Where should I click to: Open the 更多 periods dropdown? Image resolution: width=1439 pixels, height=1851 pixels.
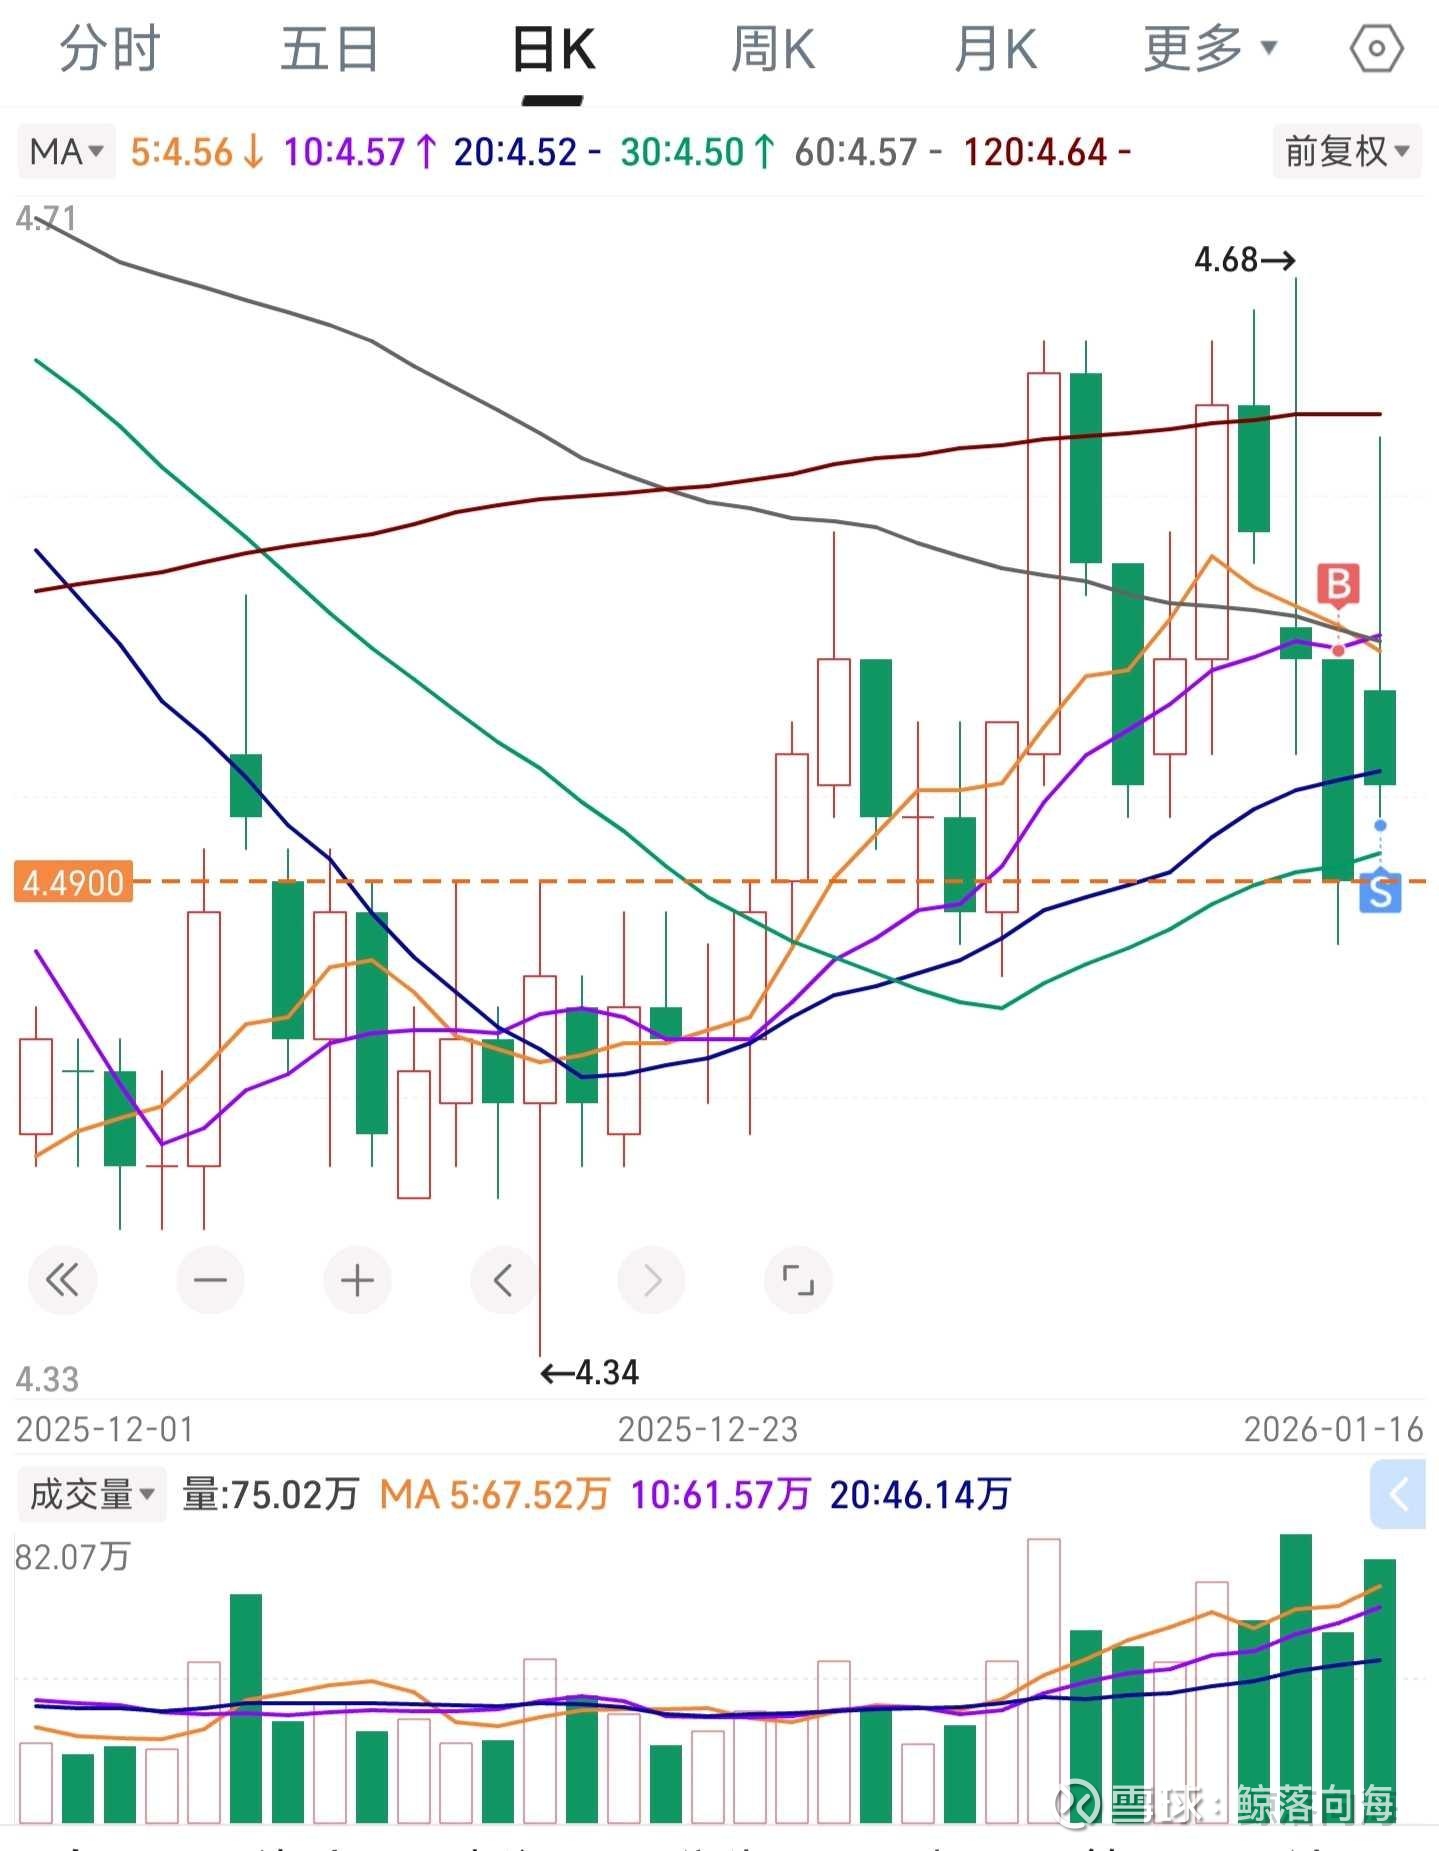coord(1210,49)
